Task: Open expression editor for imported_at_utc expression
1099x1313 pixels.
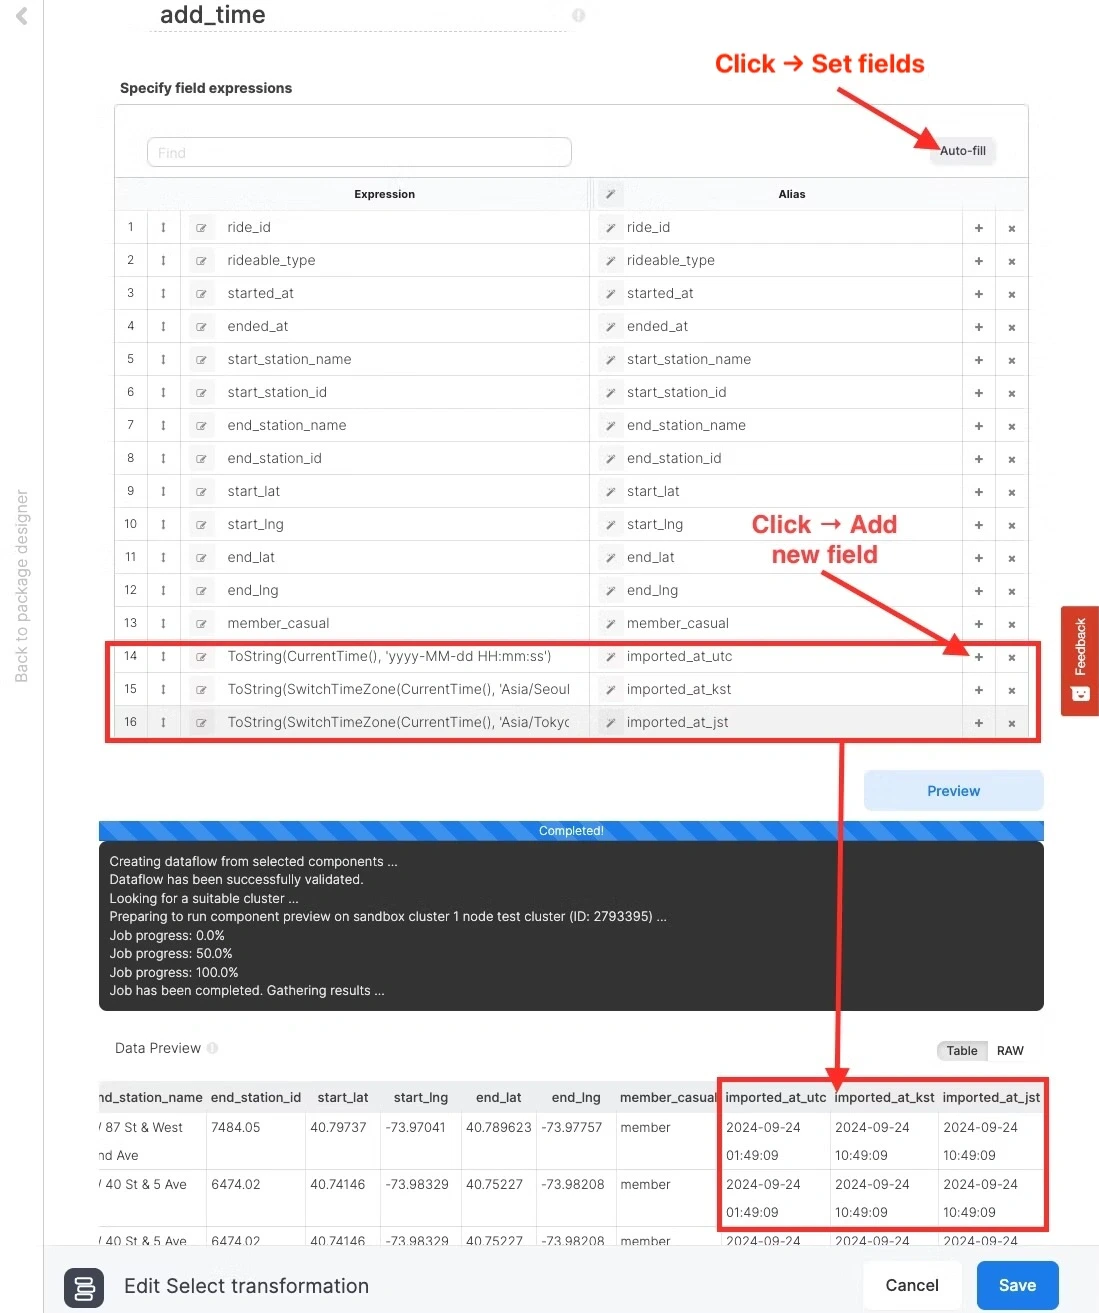Action: pos(201,657)
